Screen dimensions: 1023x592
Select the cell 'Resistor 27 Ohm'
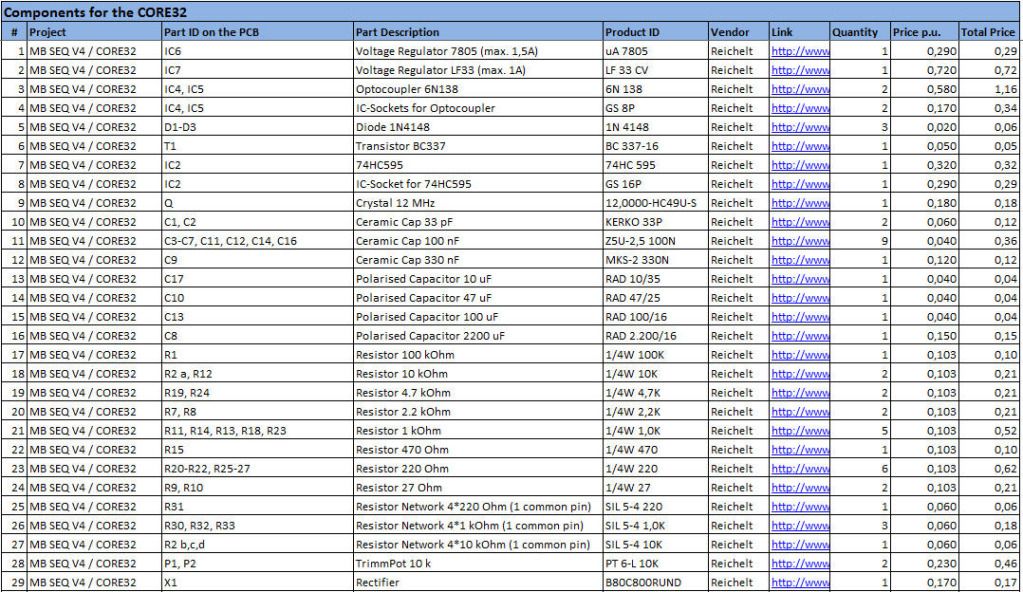[478, 486]
